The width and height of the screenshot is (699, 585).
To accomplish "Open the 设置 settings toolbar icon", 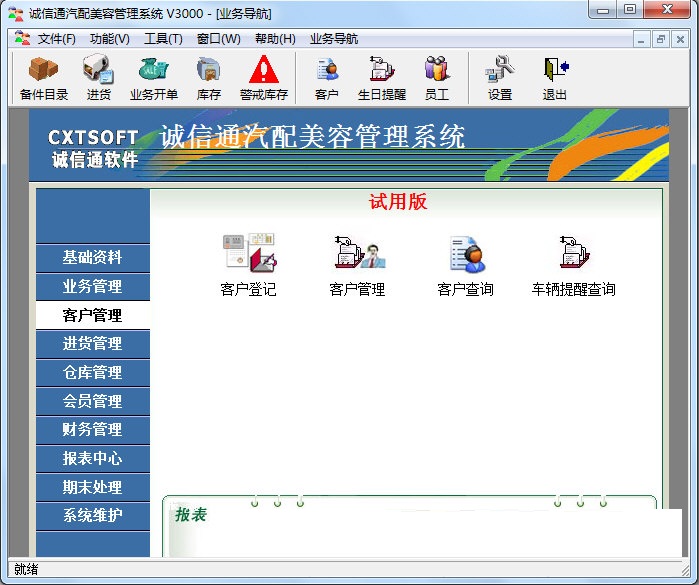I will tap(500, 78).
